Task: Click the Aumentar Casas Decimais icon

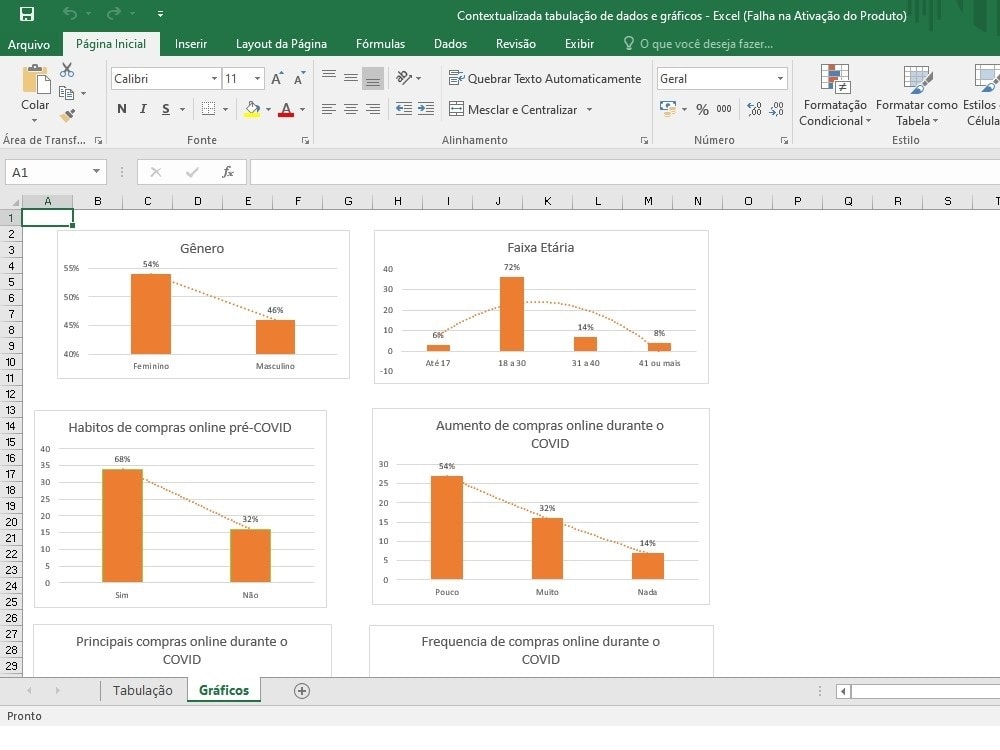Action: 754,108
